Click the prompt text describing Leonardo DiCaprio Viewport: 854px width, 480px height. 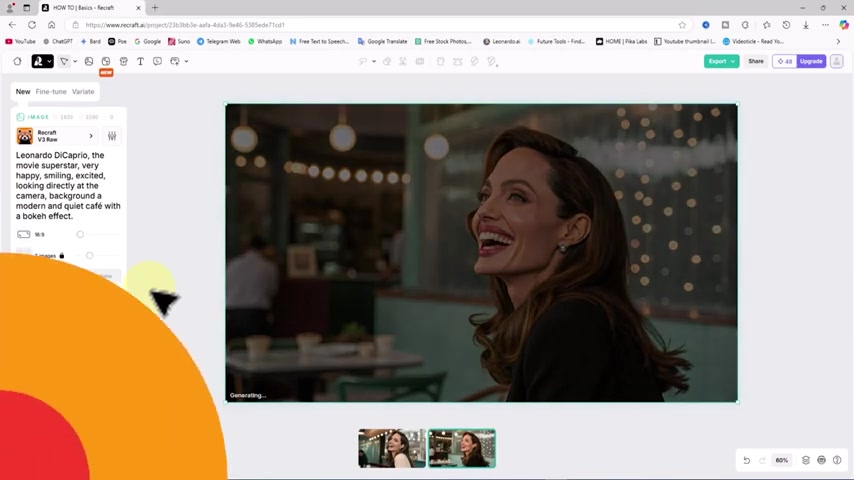coord(68,185)
